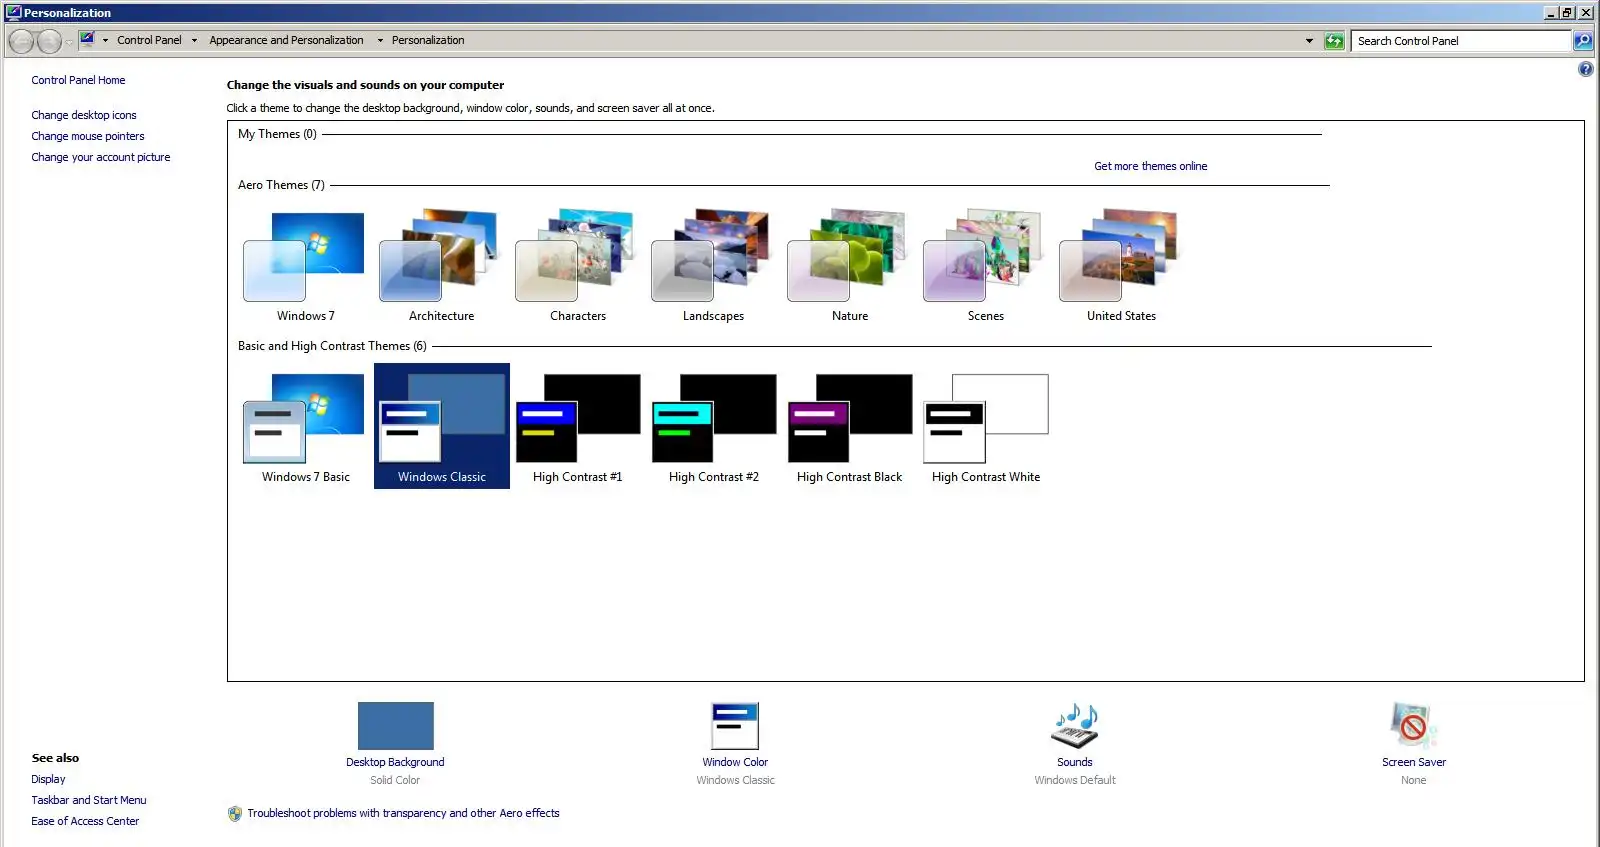Click the Desktop Background label
Image resolution: width=1600 pixels, height=847 pixels.
click(x=395, y=762)
